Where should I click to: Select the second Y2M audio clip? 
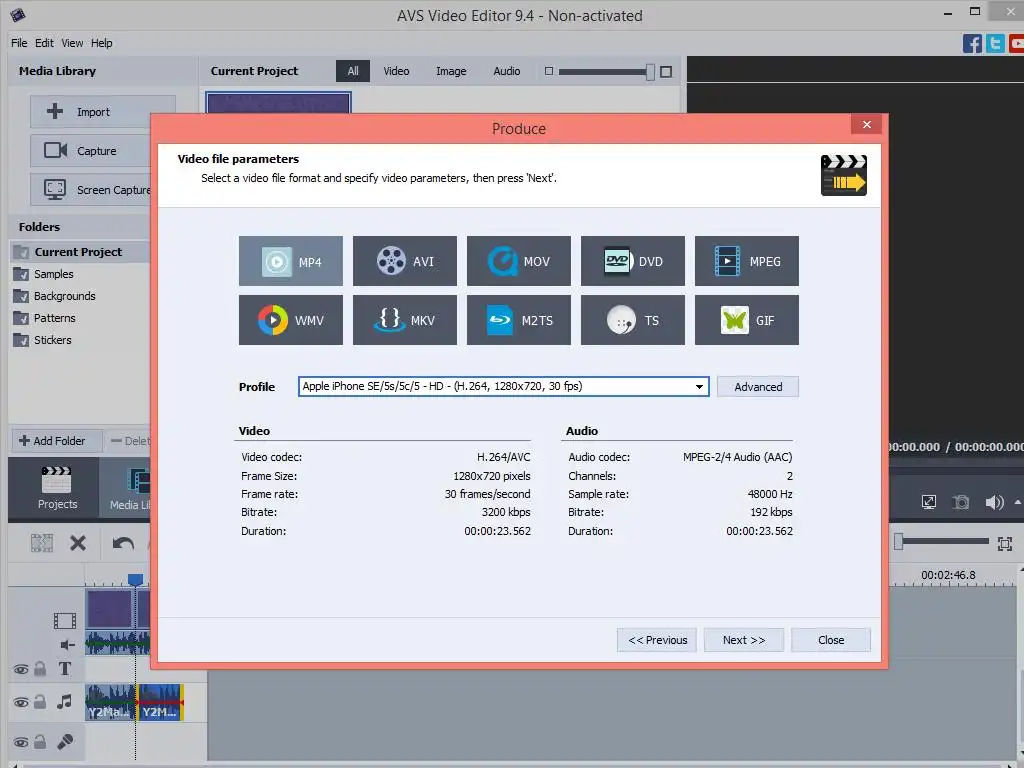(x=160, y=702)
